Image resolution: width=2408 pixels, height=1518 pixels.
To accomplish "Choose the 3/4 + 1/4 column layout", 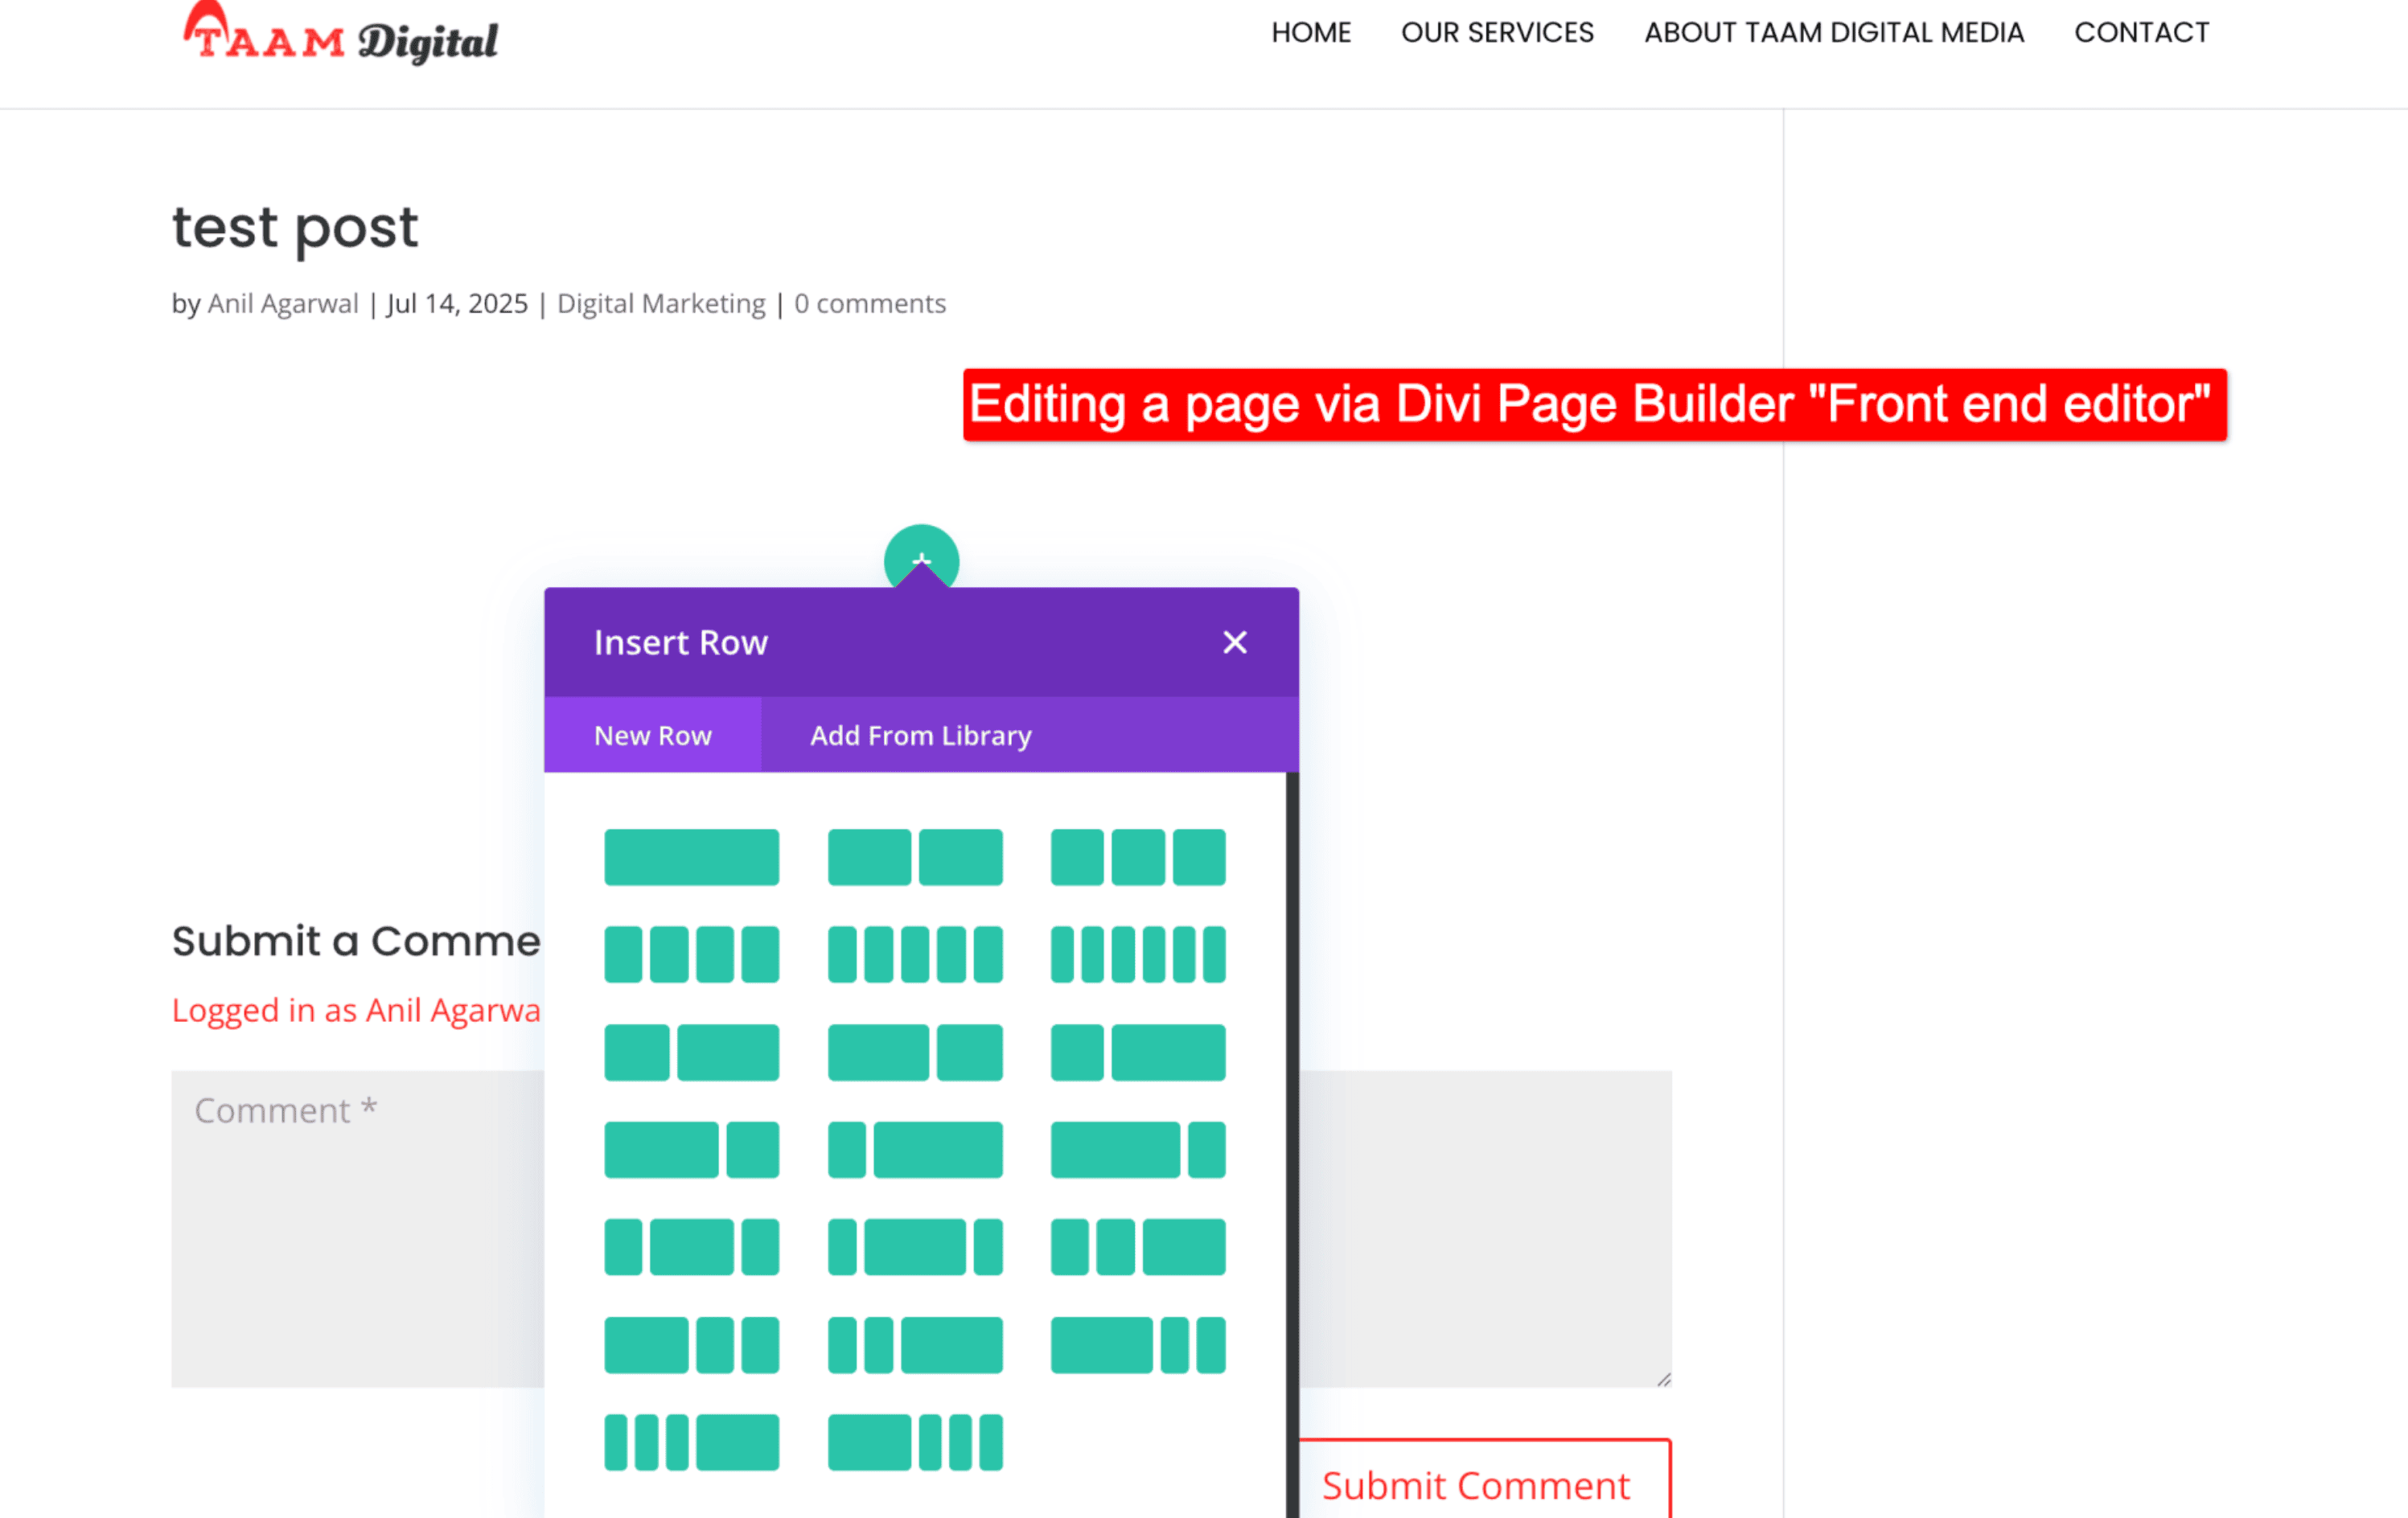I will tap(1138, 1150).
